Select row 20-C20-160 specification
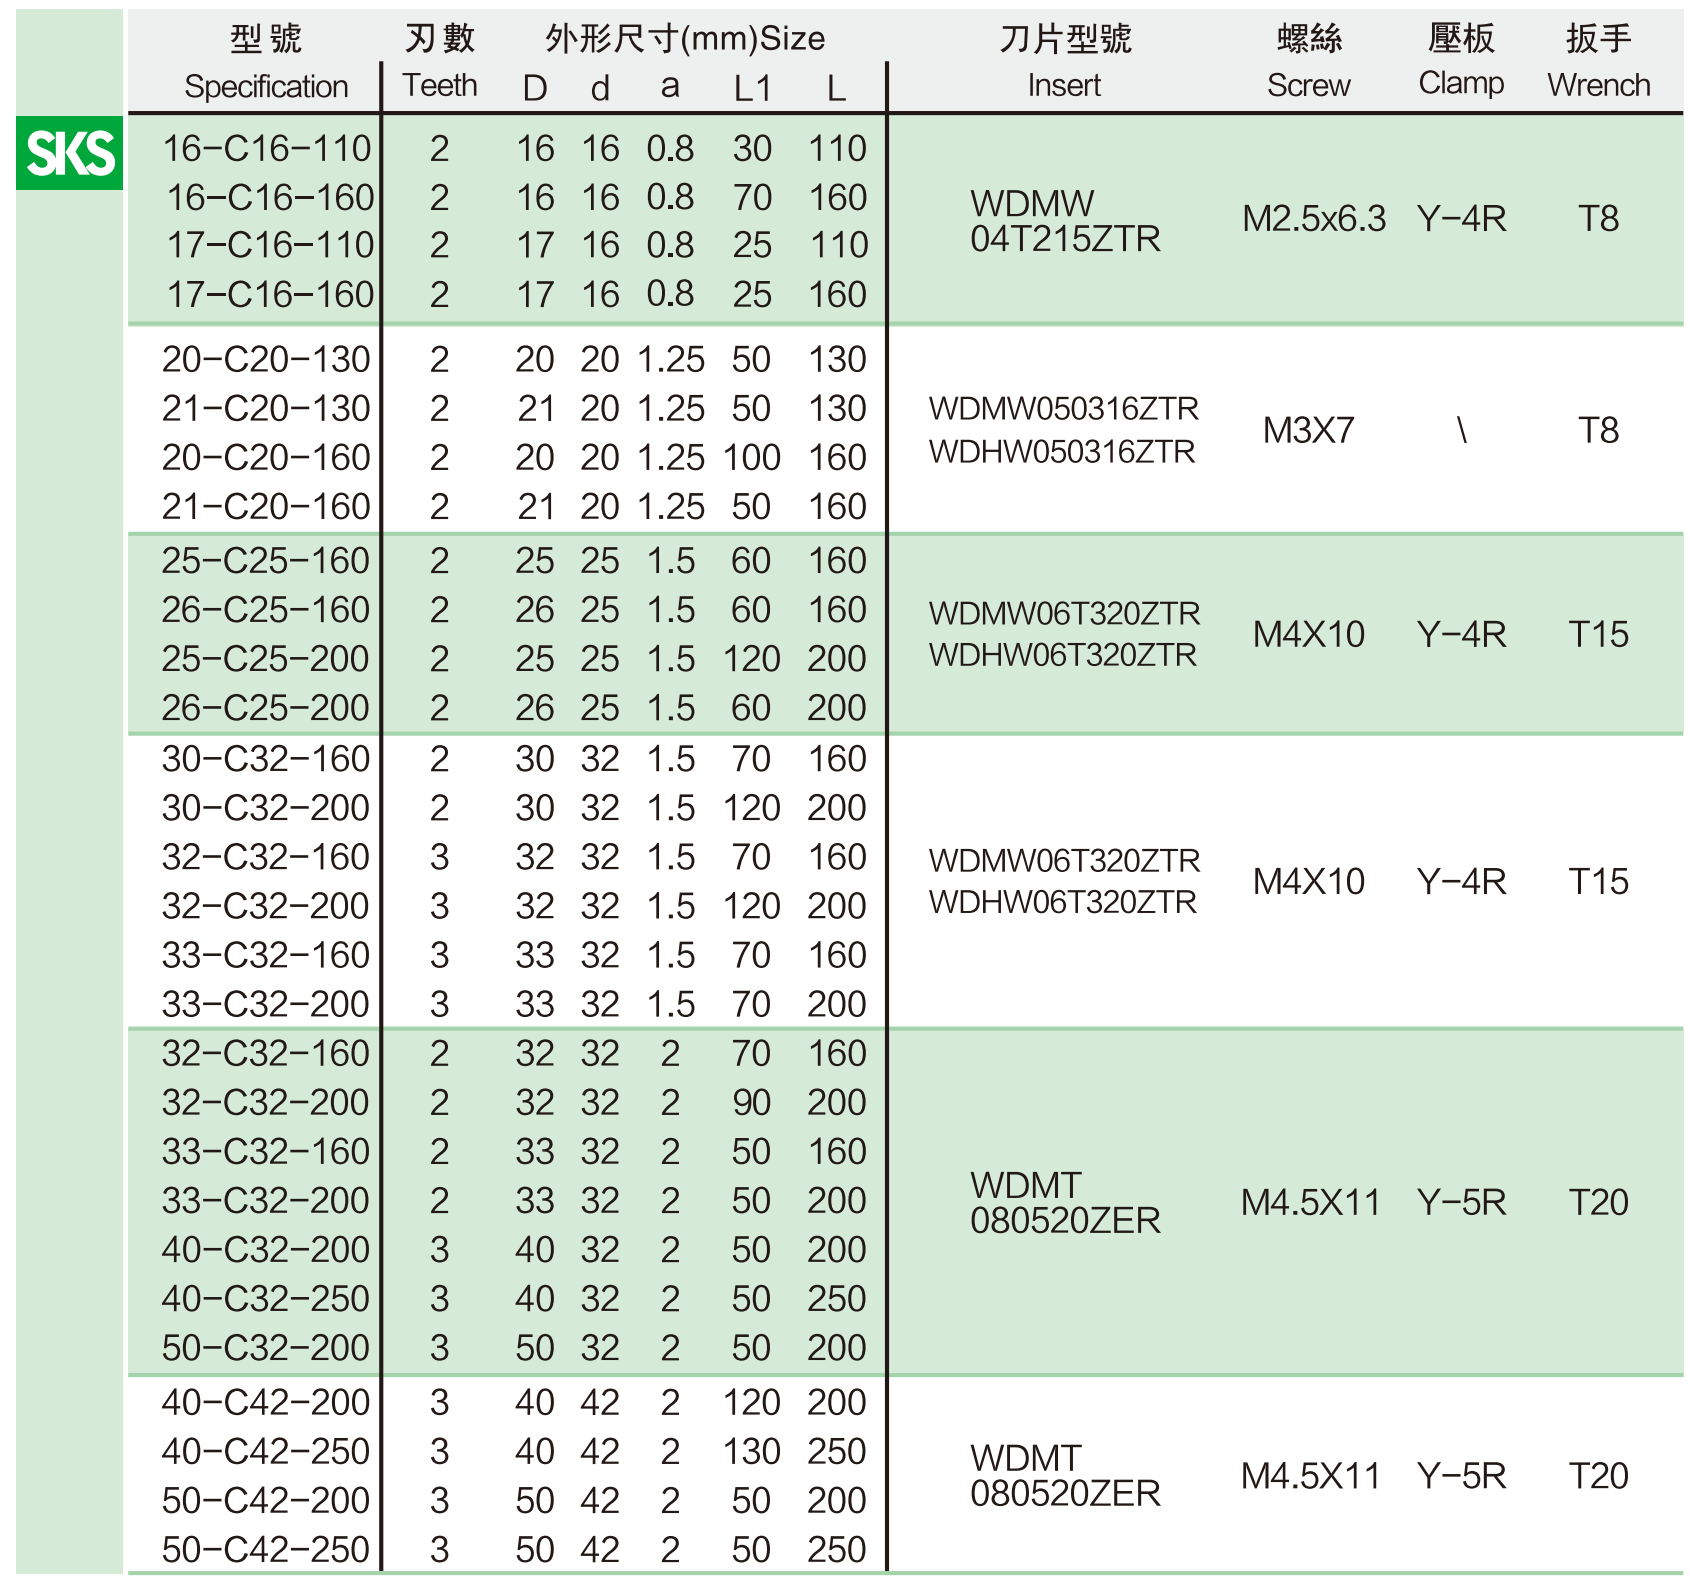Viewport: 1690px width, 1580px height. (266, 458)
